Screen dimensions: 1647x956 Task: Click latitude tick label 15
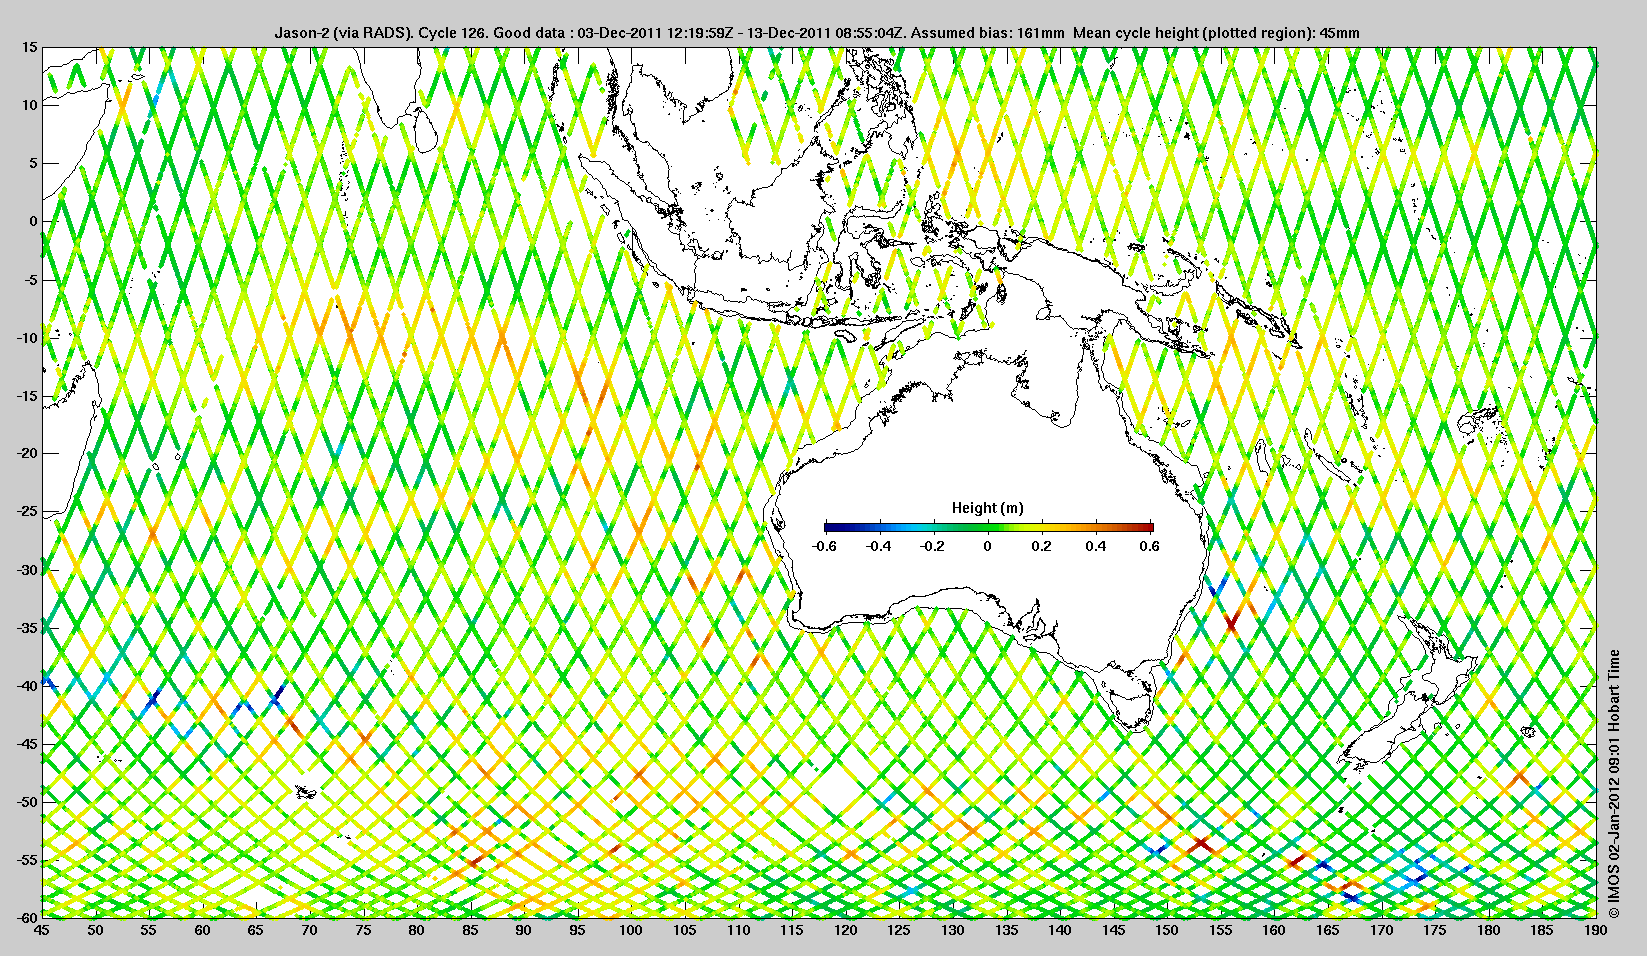29,47
